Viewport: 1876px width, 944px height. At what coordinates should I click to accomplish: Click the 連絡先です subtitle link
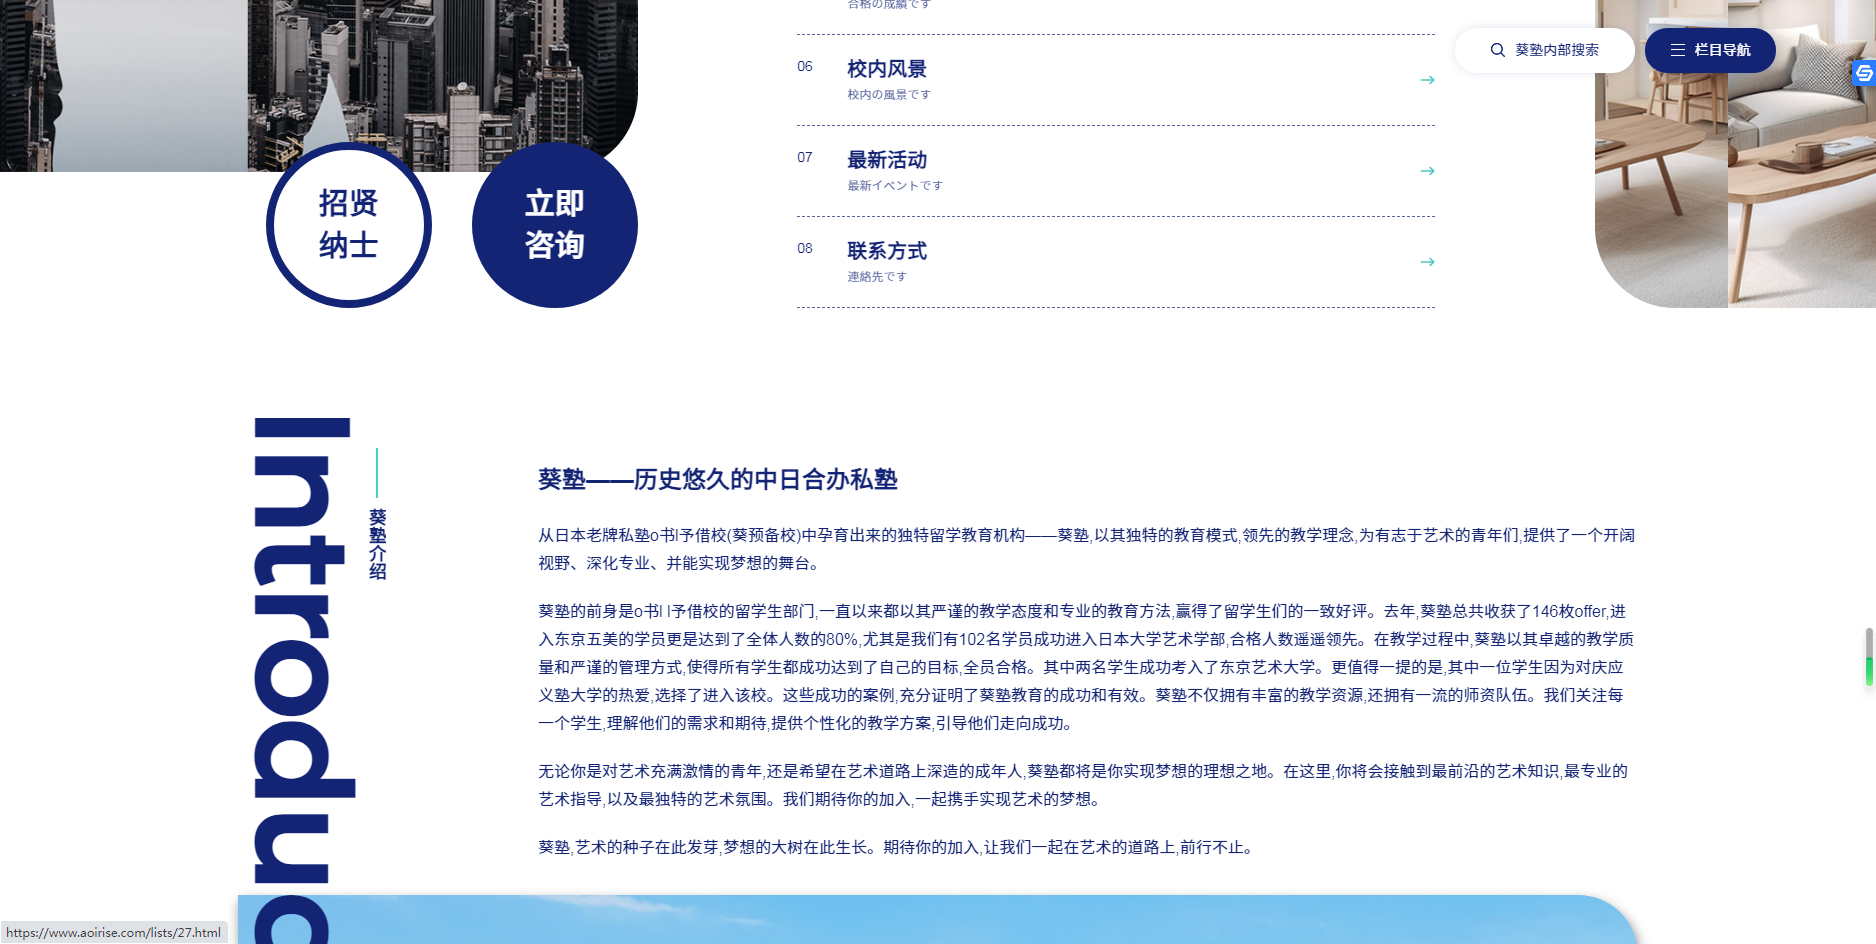877,277
